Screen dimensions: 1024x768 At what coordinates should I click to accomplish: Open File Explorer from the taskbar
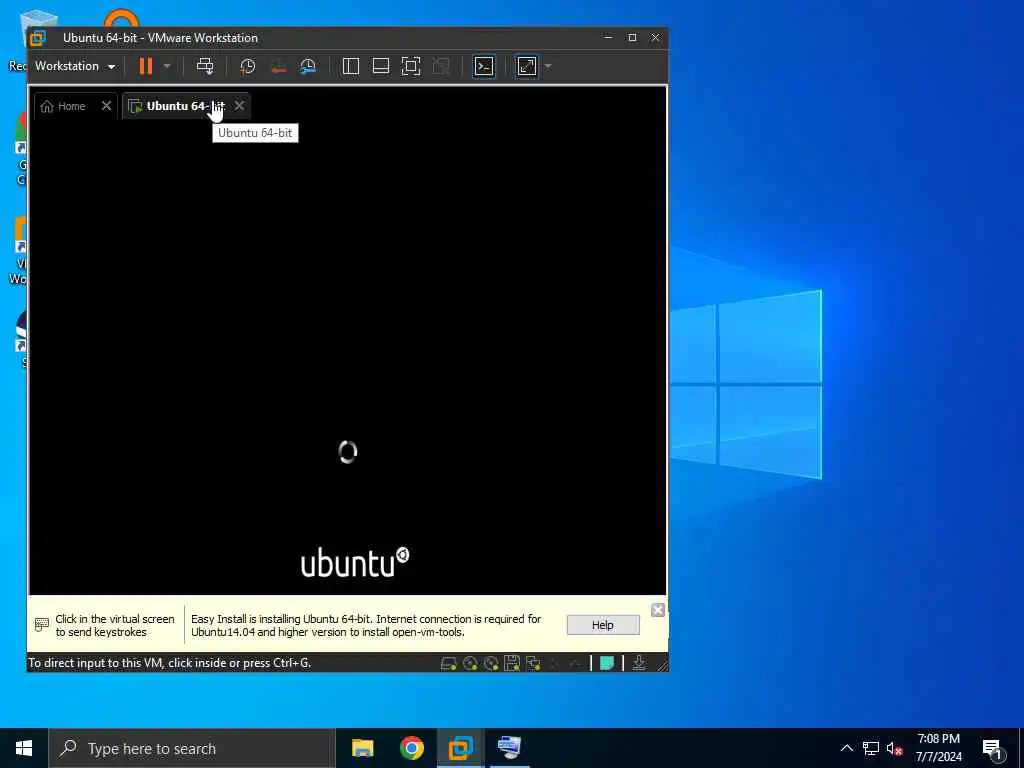coord(362,748)
